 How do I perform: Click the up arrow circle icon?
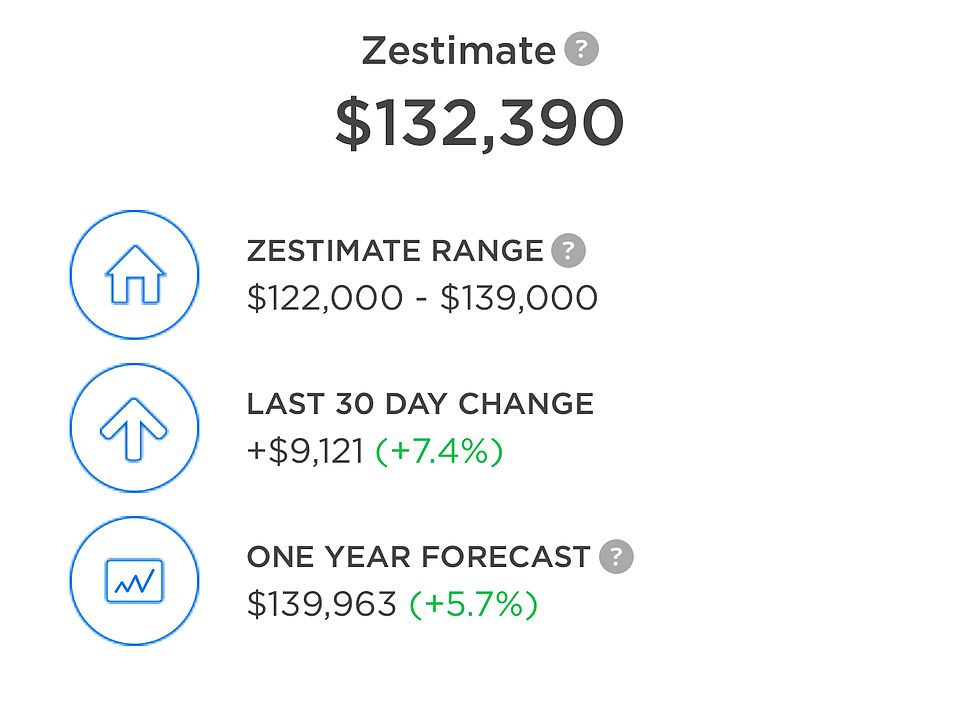(134, 427)
